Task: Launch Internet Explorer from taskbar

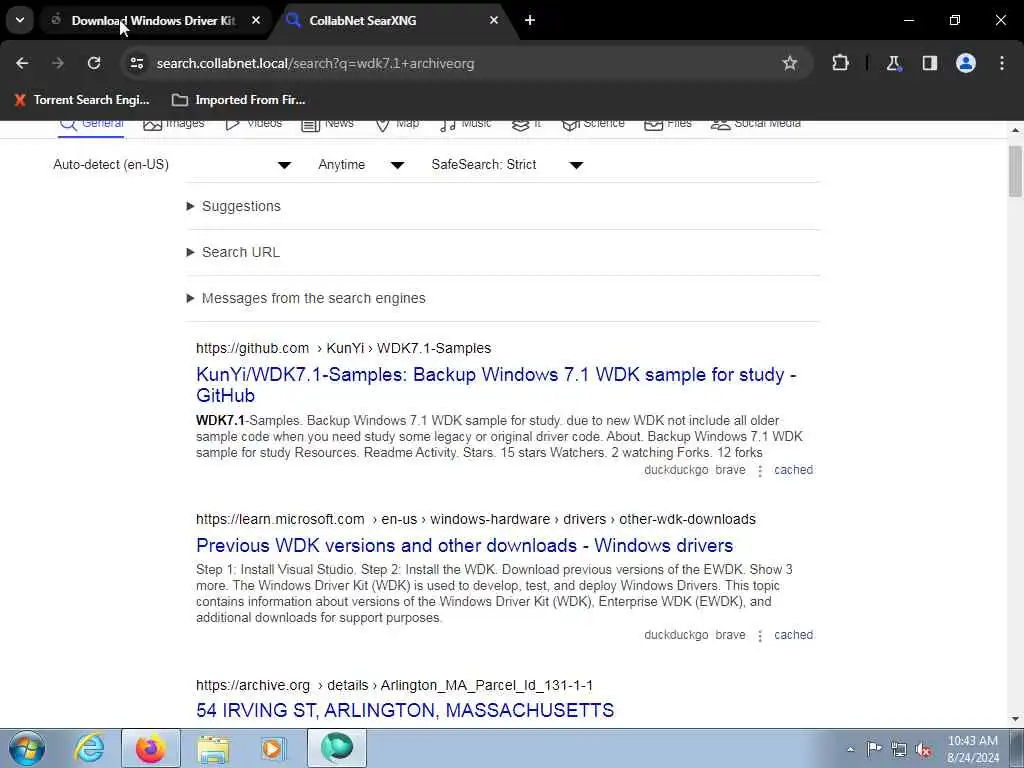Action: pos(89,748)
